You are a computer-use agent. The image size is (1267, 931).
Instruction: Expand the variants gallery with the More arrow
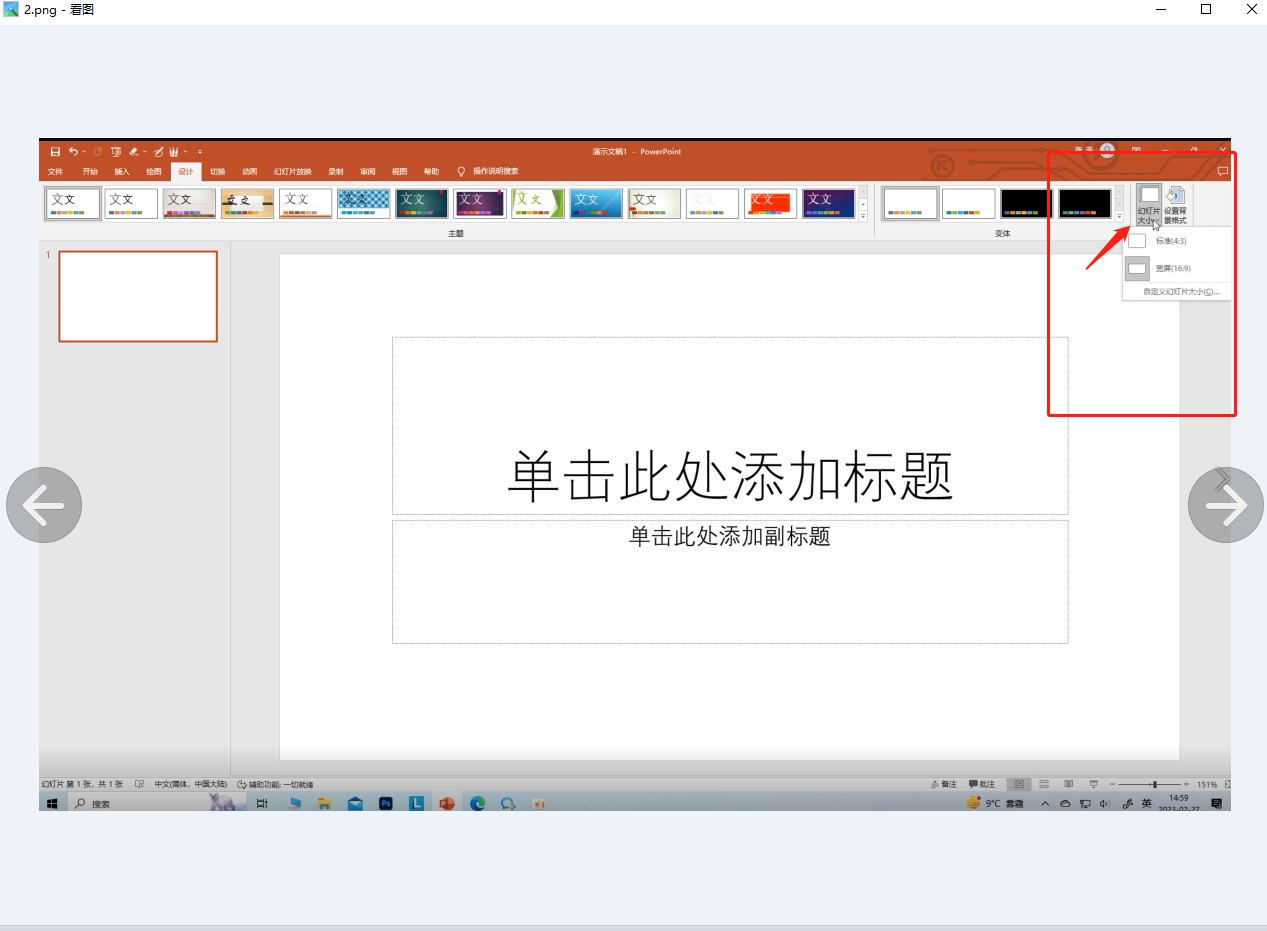pyautogui.click(x=1119, y=216)
